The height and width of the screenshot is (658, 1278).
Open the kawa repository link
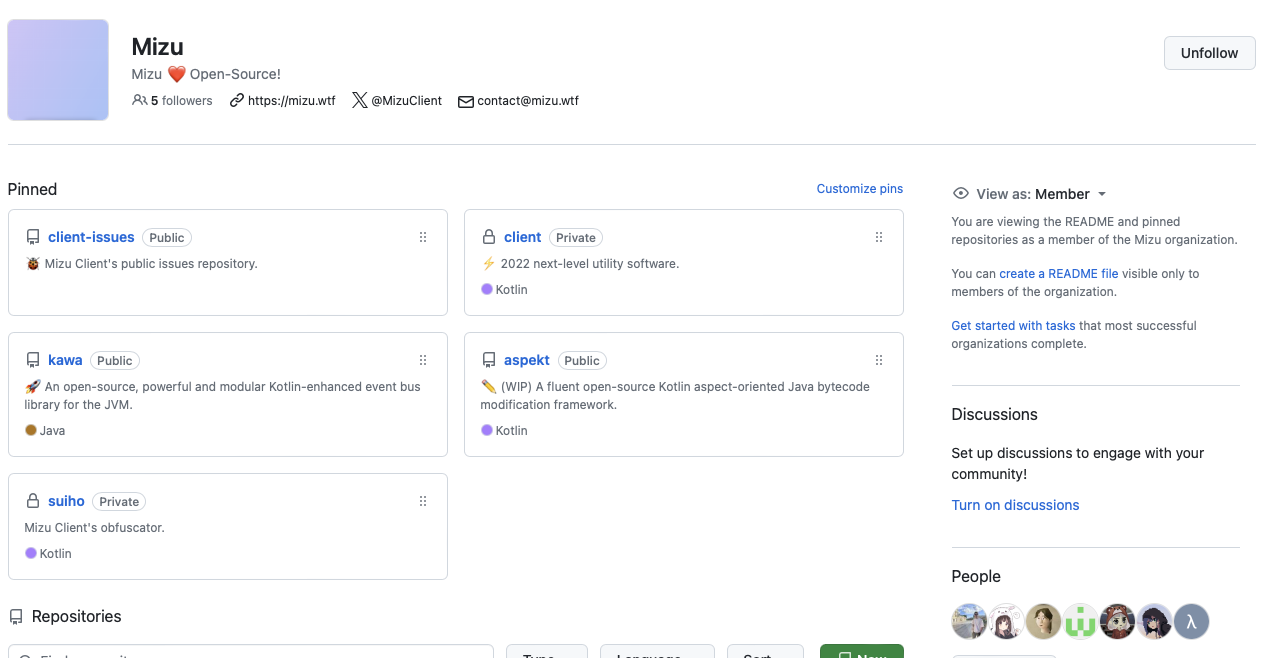click(x=65, y=361)
